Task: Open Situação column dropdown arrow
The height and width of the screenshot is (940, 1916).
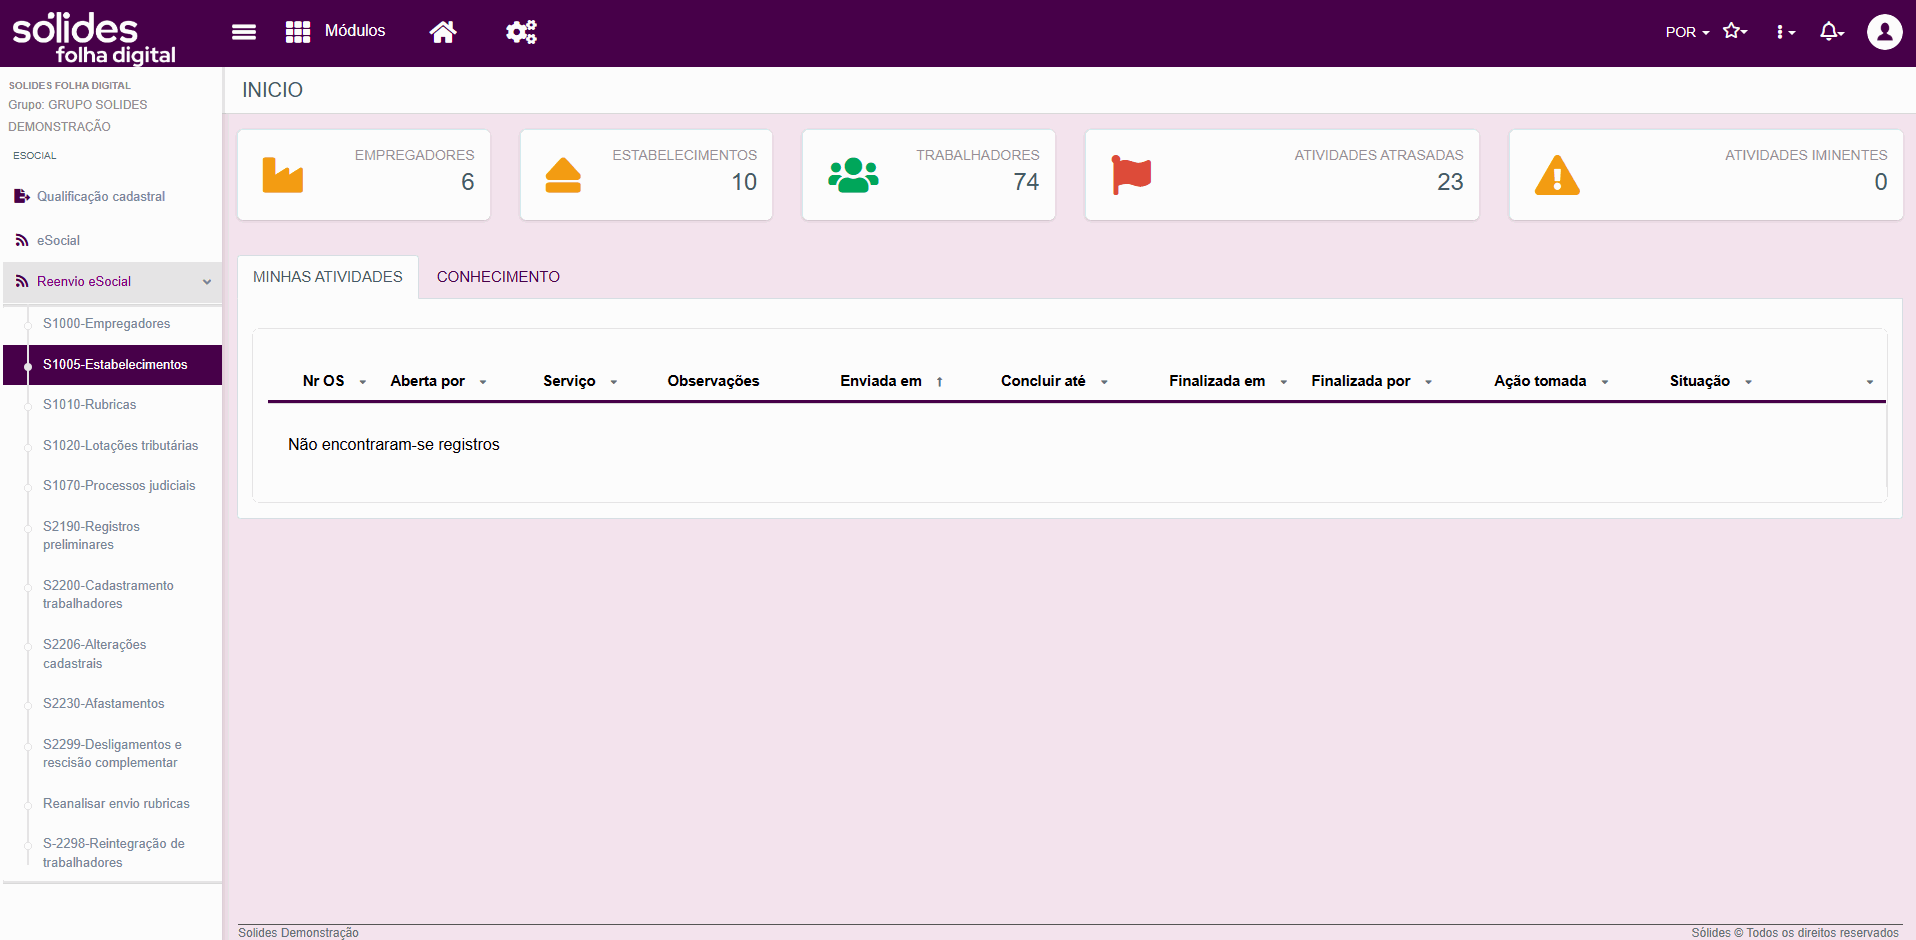Action: (x=1749, y=382)
